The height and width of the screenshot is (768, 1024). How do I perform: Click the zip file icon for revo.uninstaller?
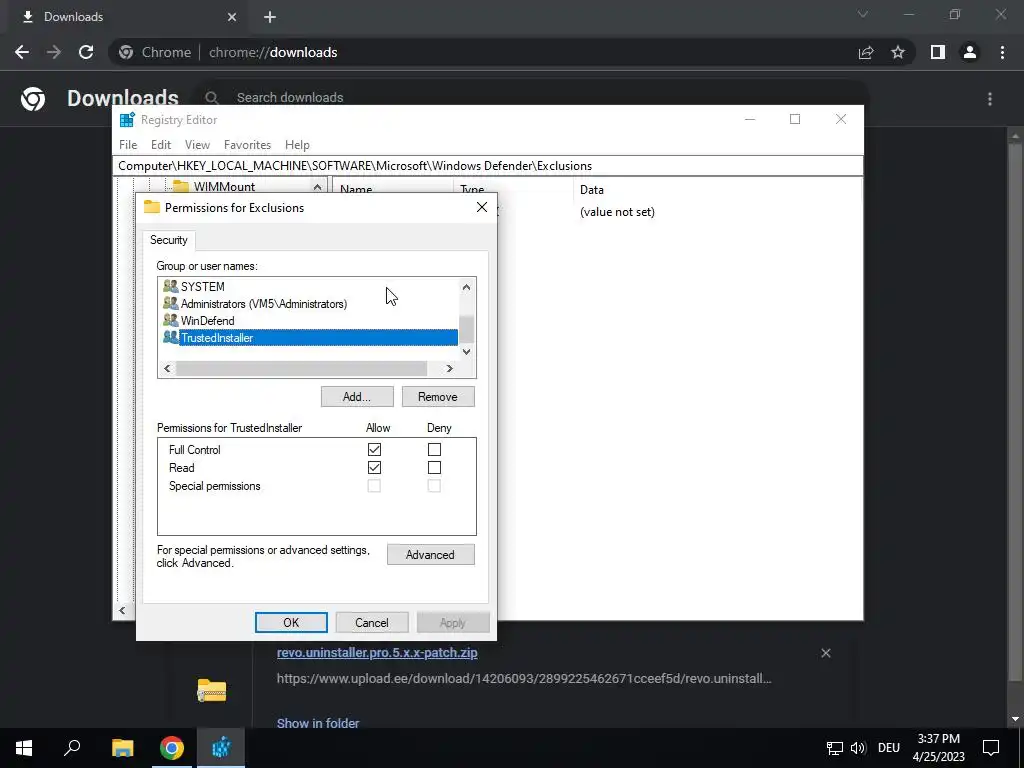212,690
